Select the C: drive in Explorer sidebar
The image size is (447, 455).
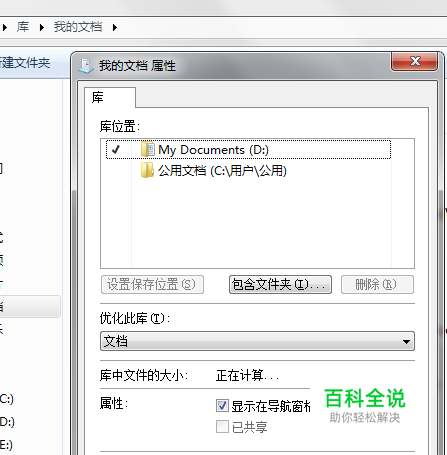coord(7,399)
